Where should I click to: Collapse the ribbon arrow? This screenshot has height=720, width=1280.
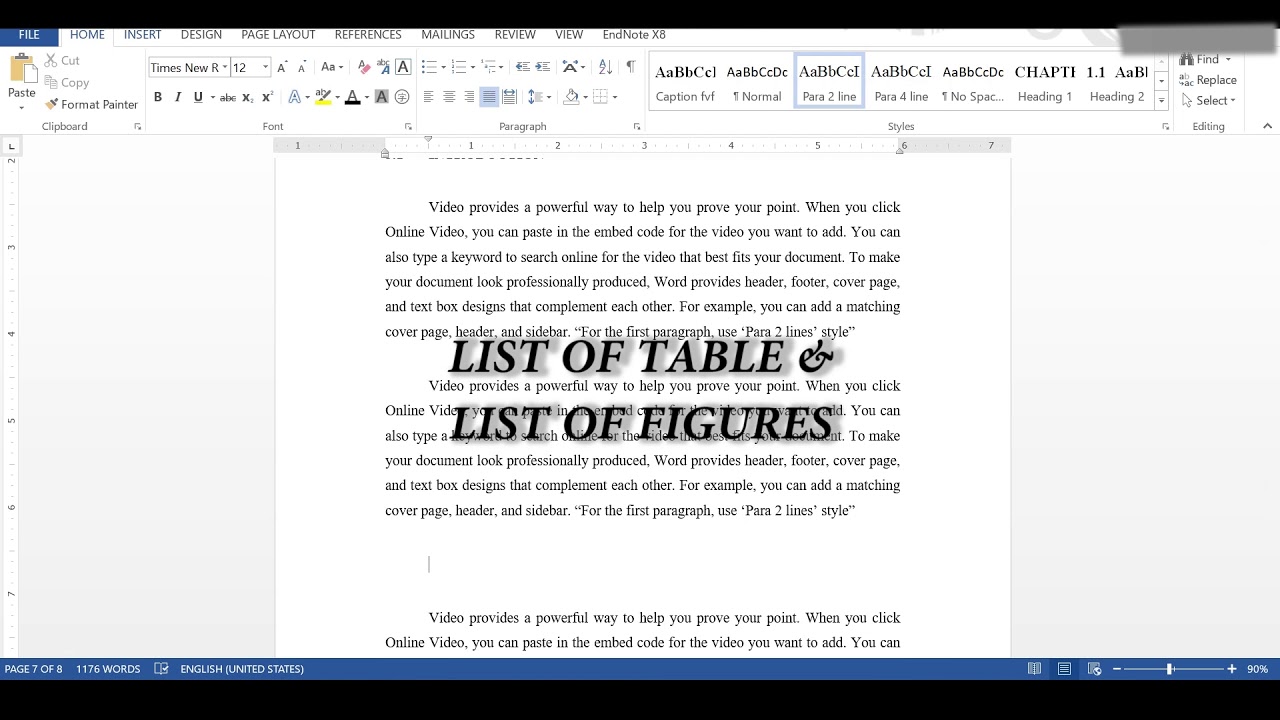tap(1267, 126)
